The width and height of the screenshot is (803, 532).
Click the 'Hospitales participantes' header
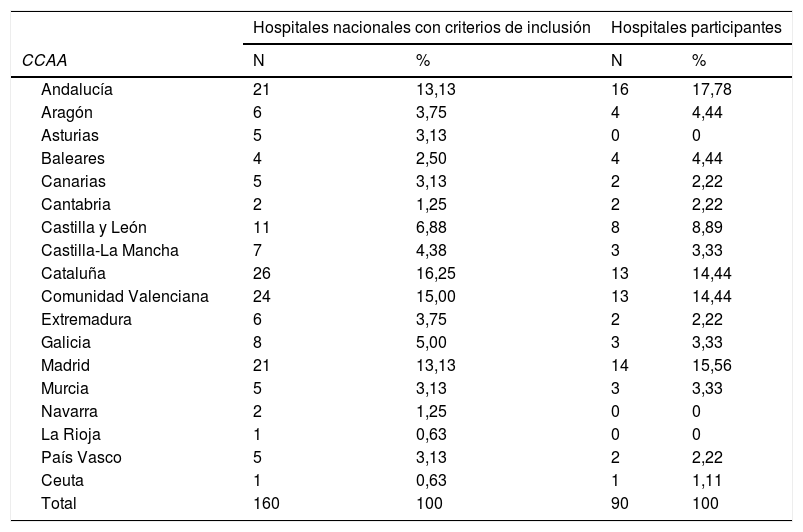696,28
